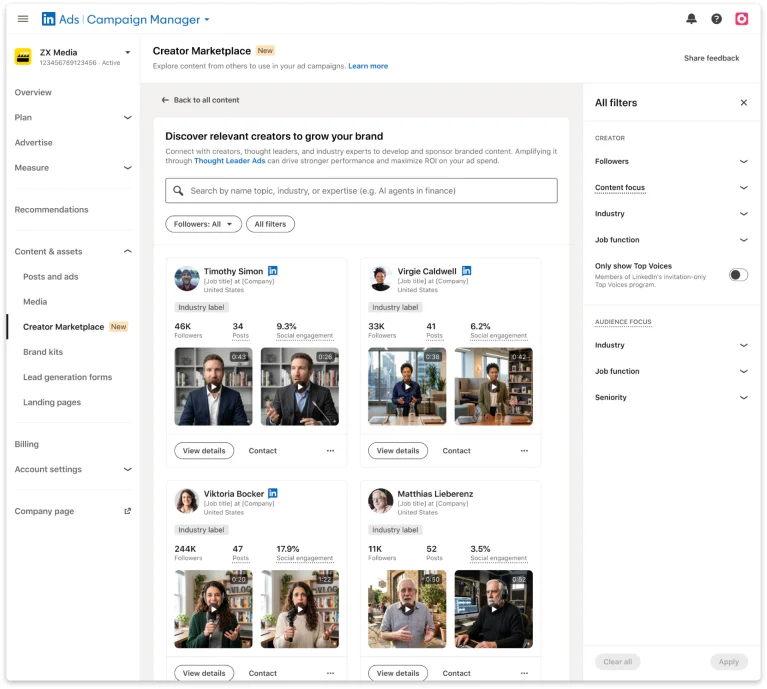Click the creator search field
Screen dimensions: 767x689
tap(361, 191)
